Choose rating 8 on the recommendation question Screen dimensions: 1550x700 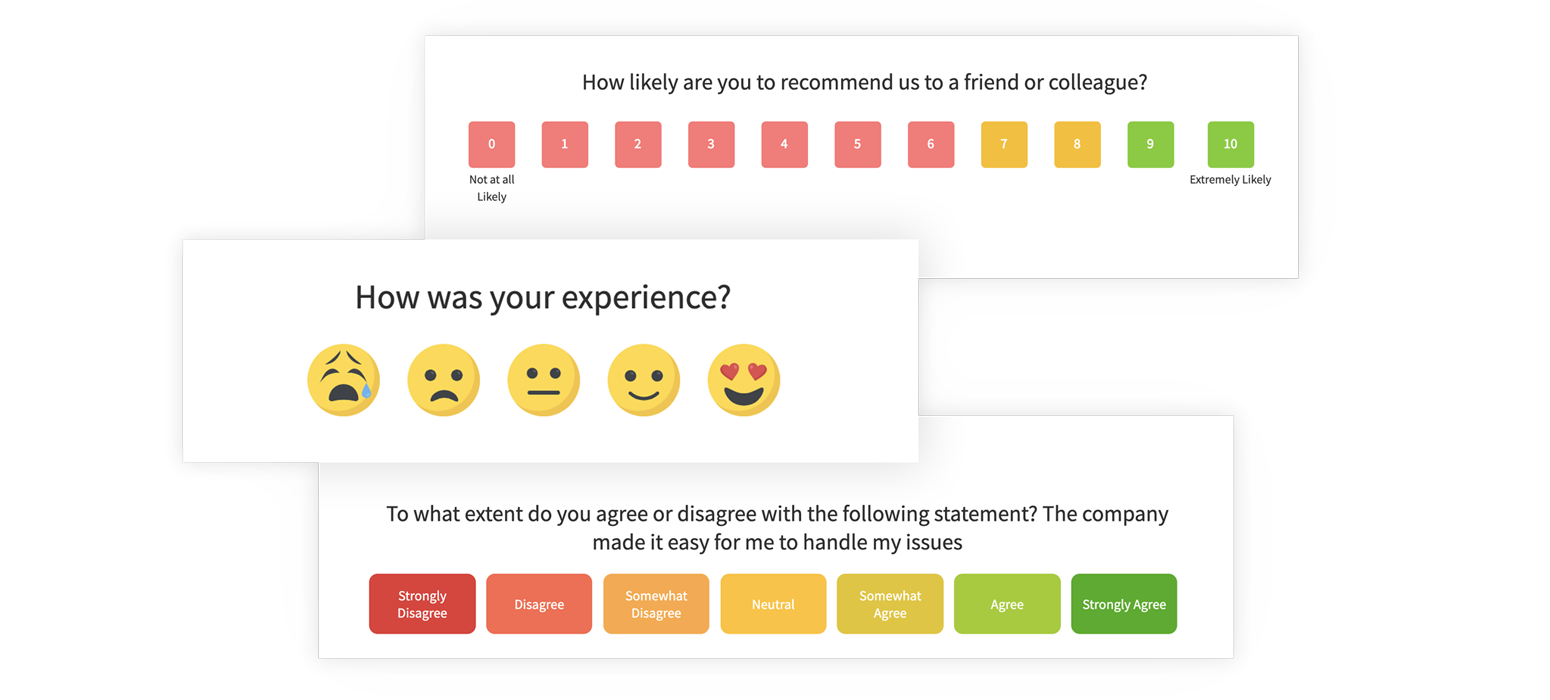point(1077,144)
